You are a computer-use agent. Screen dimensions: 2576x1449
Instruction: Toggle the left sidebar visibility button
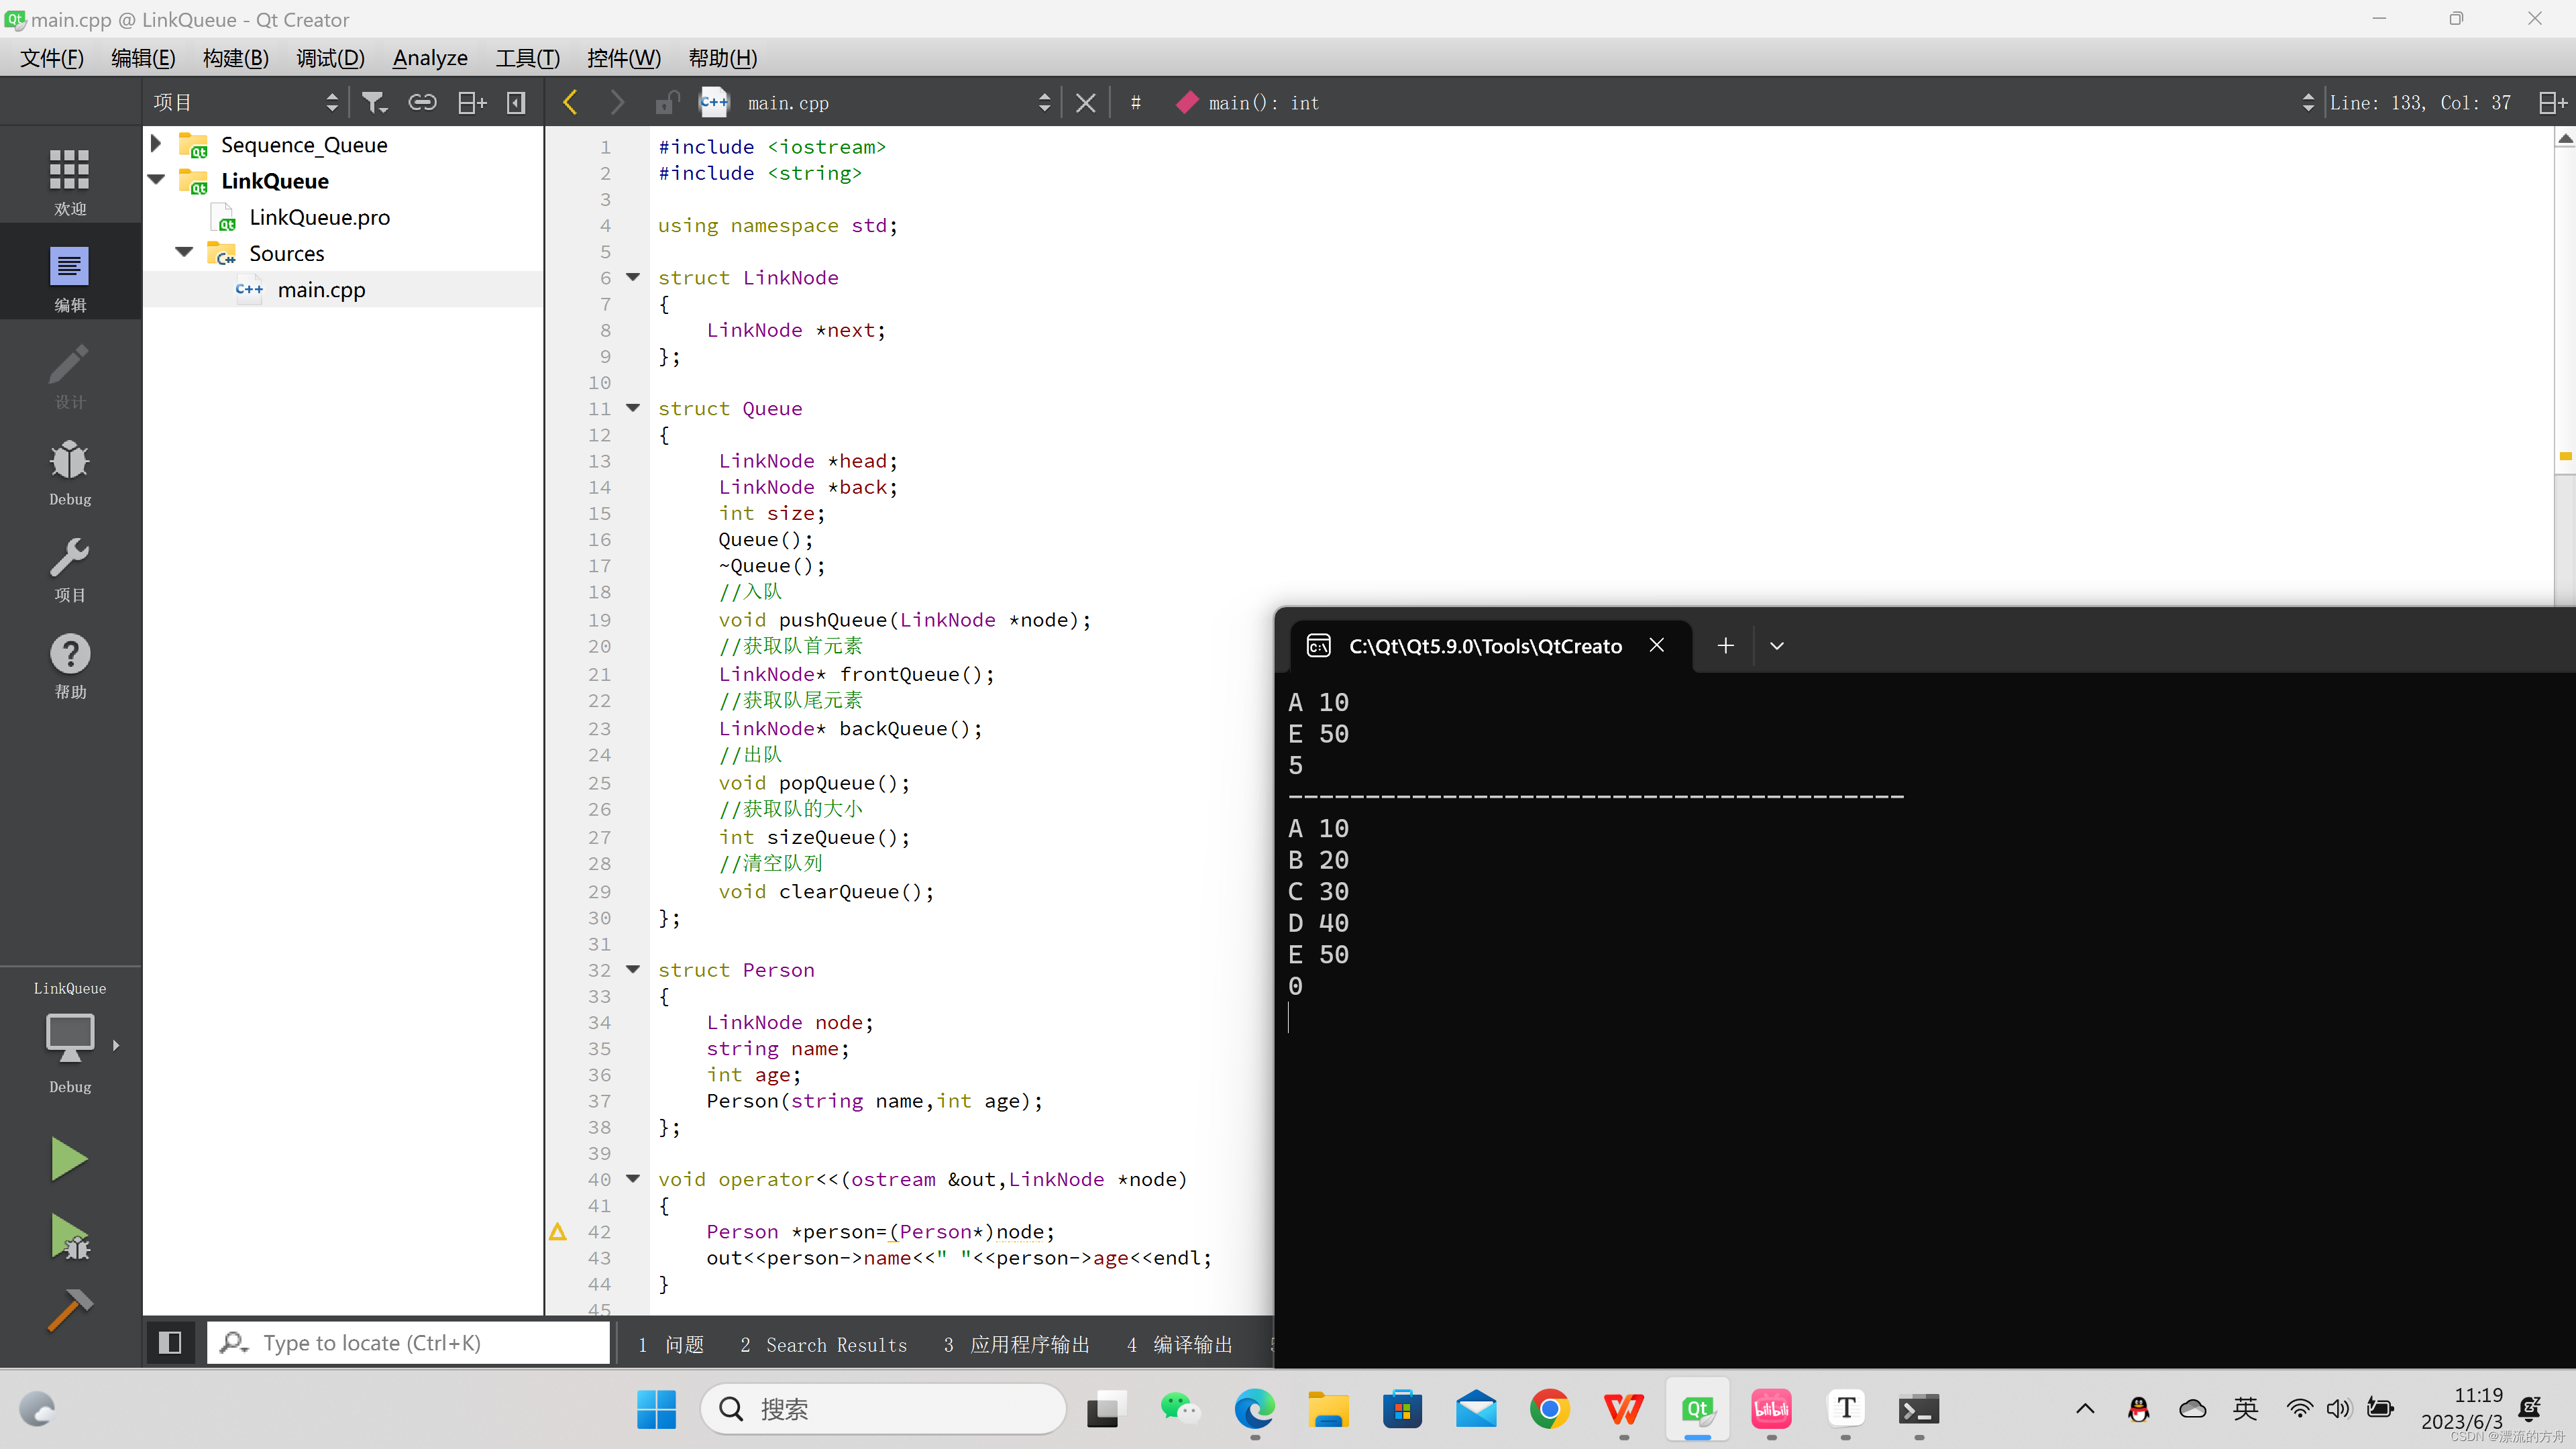tap(169, 1343)
